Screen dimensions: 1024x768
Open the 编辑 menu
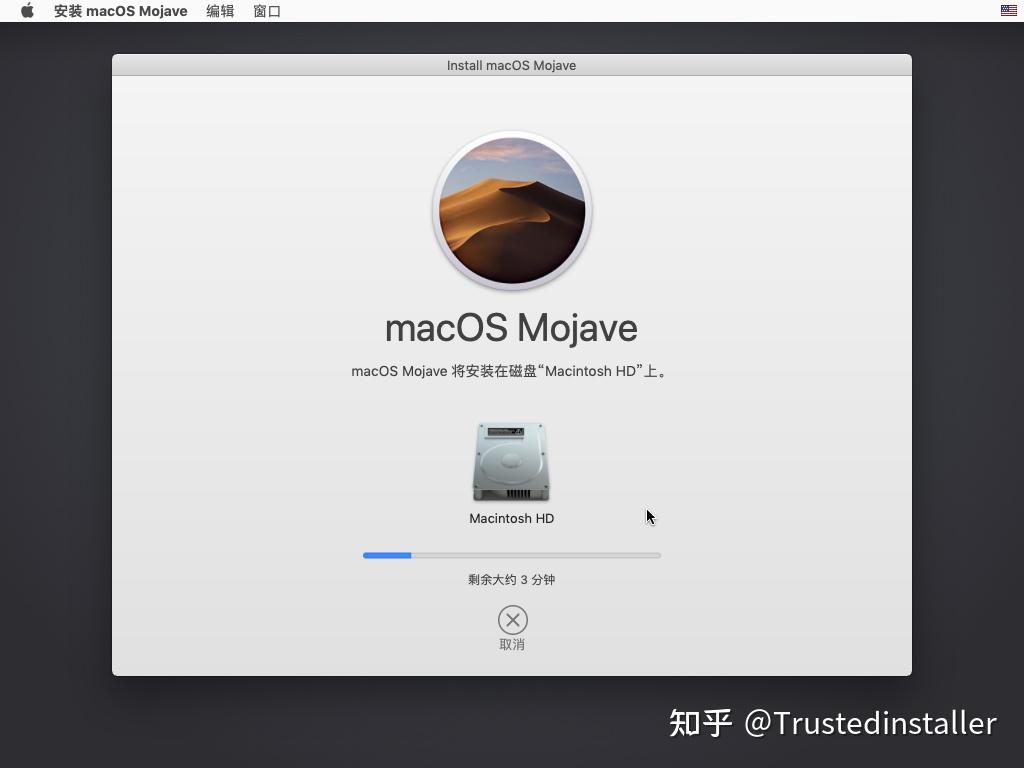[219, 11]
